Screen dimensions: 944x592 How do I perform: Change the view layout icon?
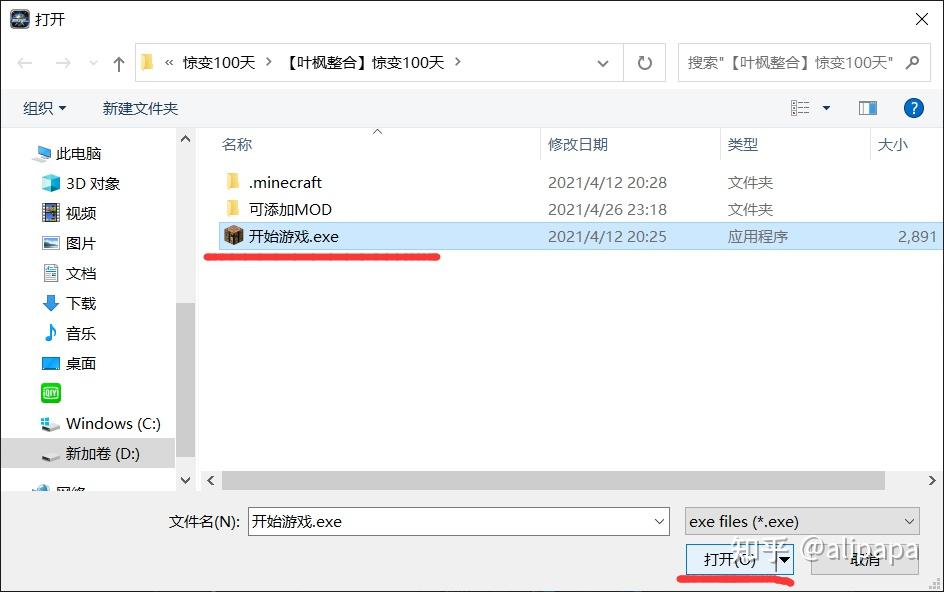800,108
